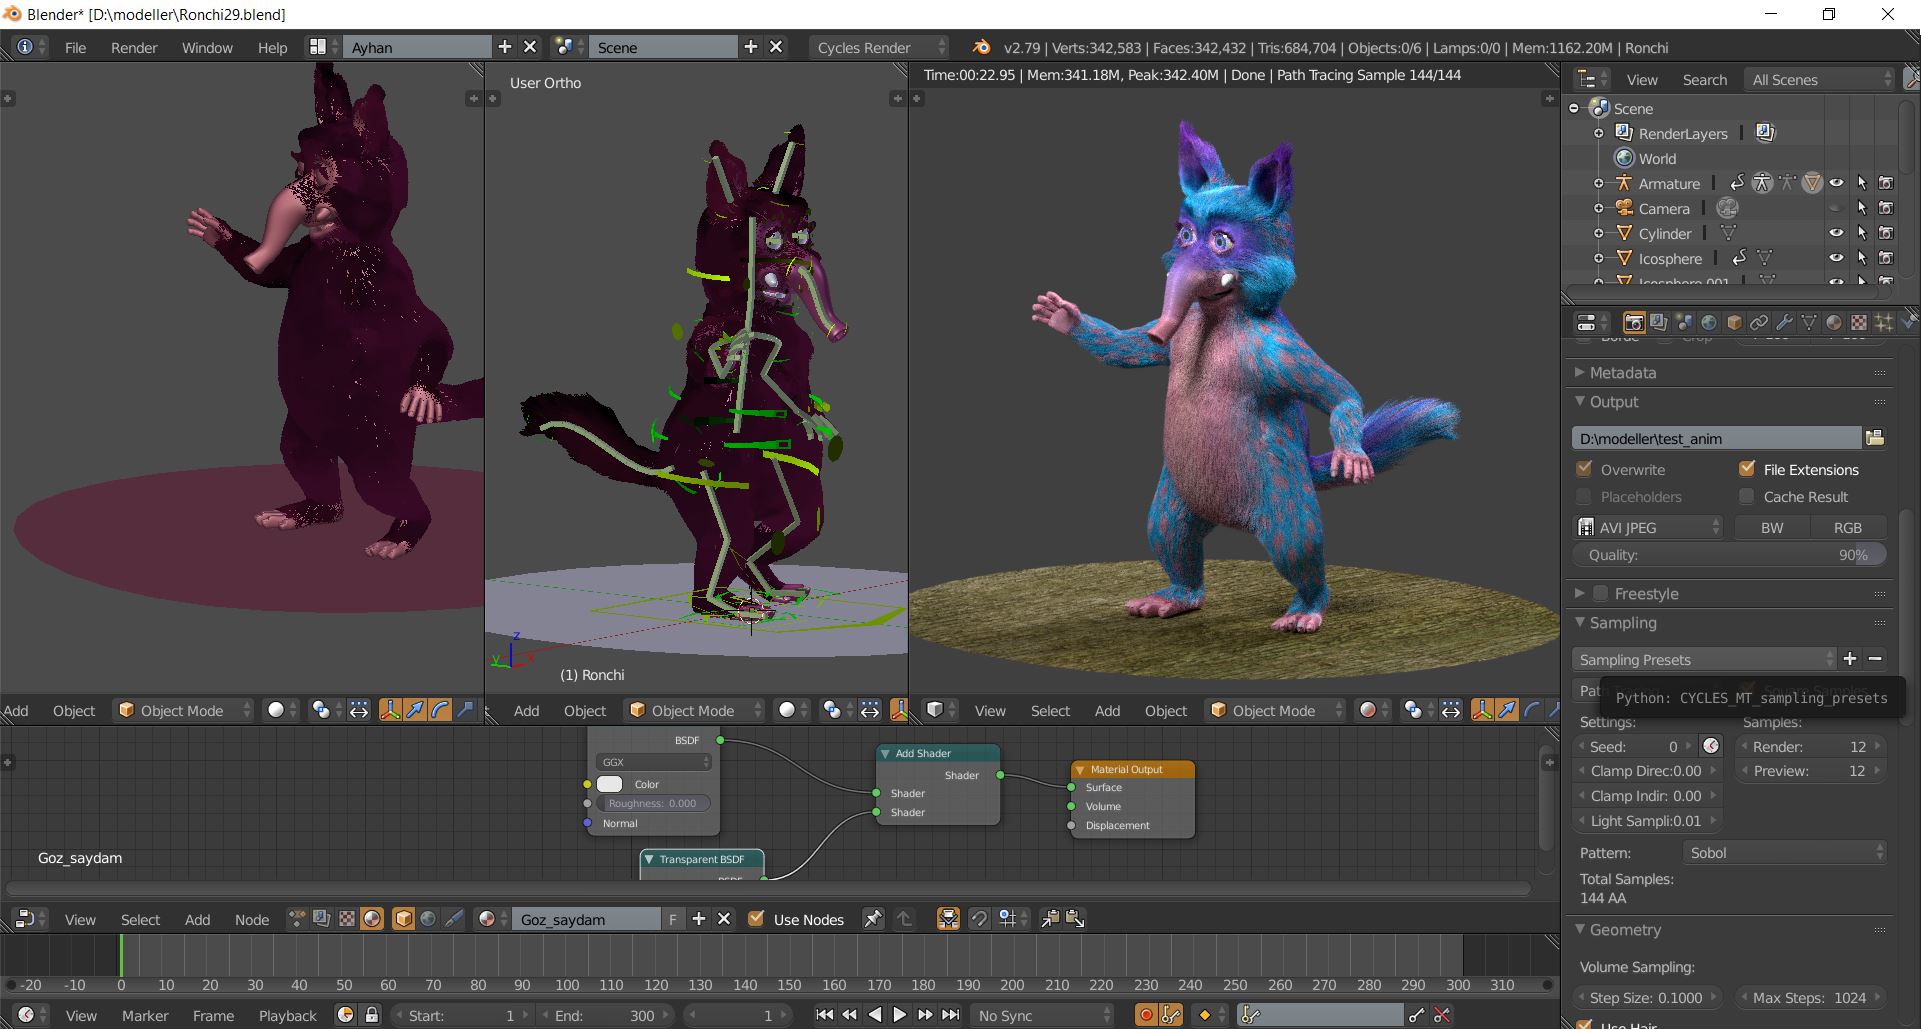Screen dimensions: 1921x1029
Task: Toggle Armature visibility eye in outliner
Action: (1836, 183)
